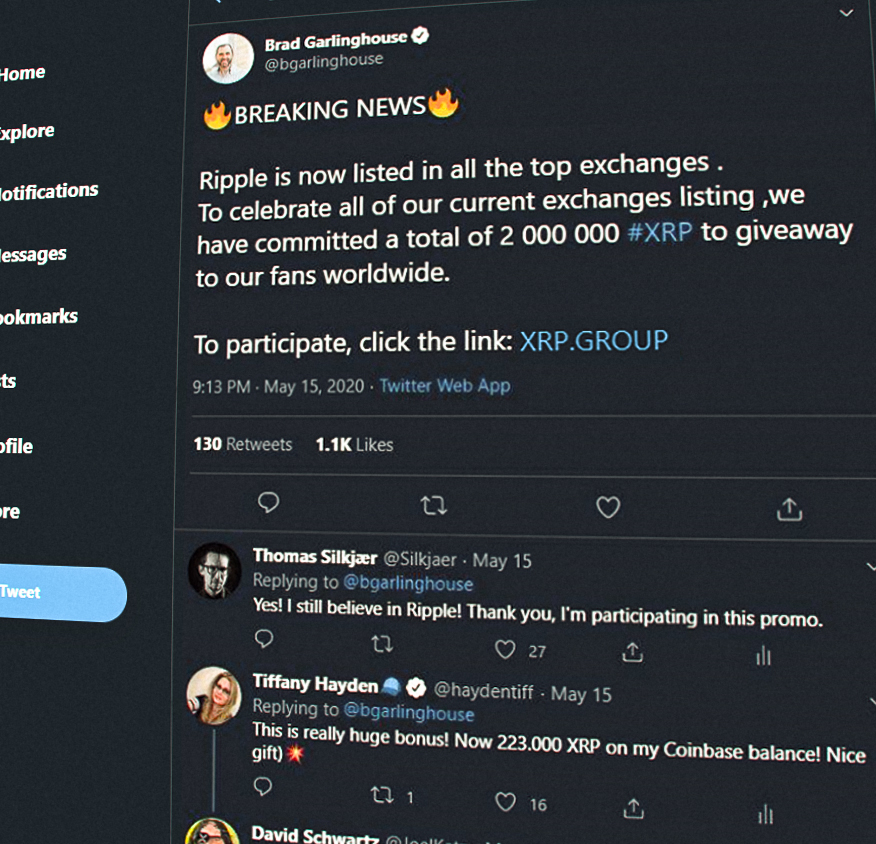Share the main tweet via share icon
The height and width of the screenshot is (844, 876).
789,509
